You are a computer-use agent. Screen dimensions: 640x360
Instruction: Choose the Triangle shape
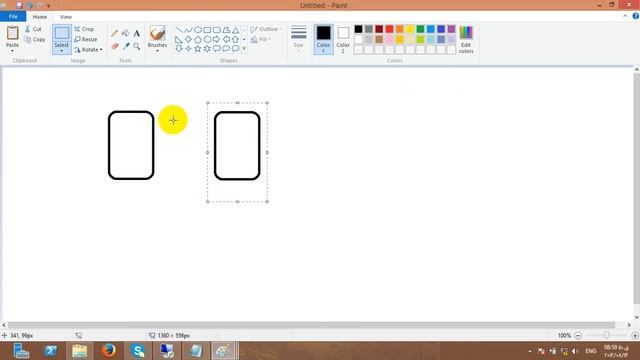click(x=236, y=30)
